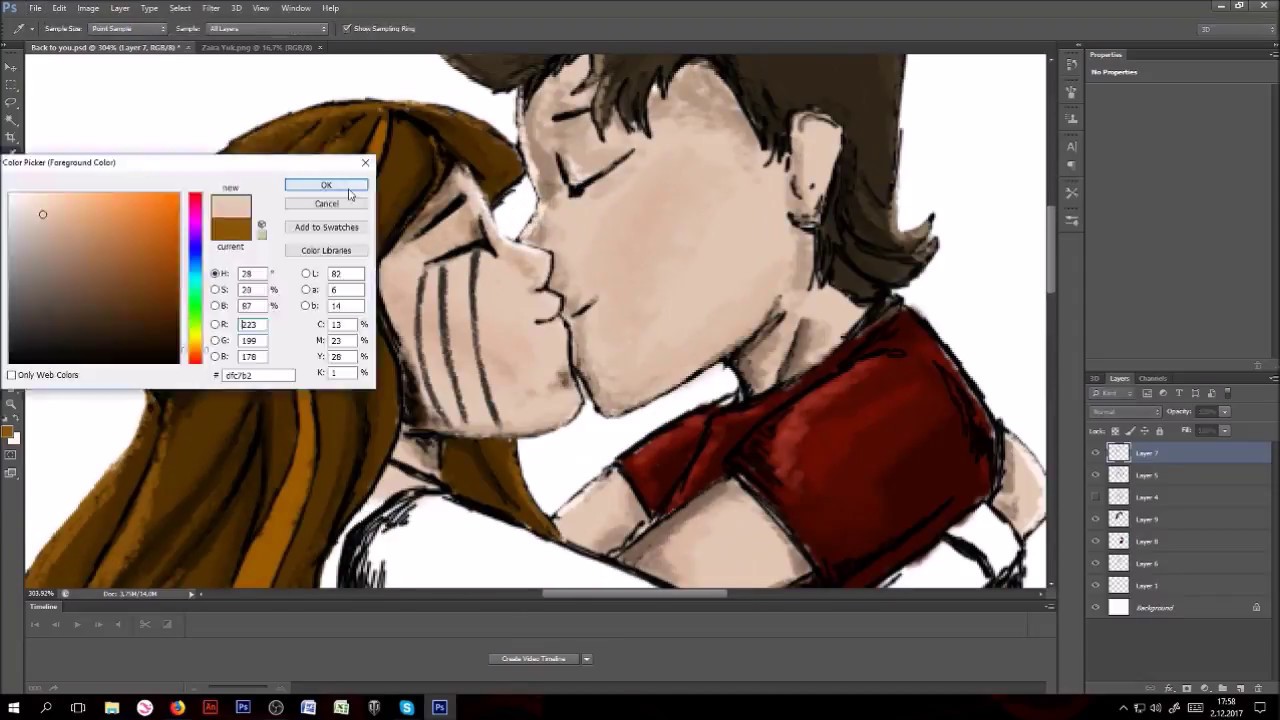The height and width of the screenshot is (720, 1280).
Task: Hide Layer 7 with its eye icon
Action: pyautogui.click(x=1095, y=453)
